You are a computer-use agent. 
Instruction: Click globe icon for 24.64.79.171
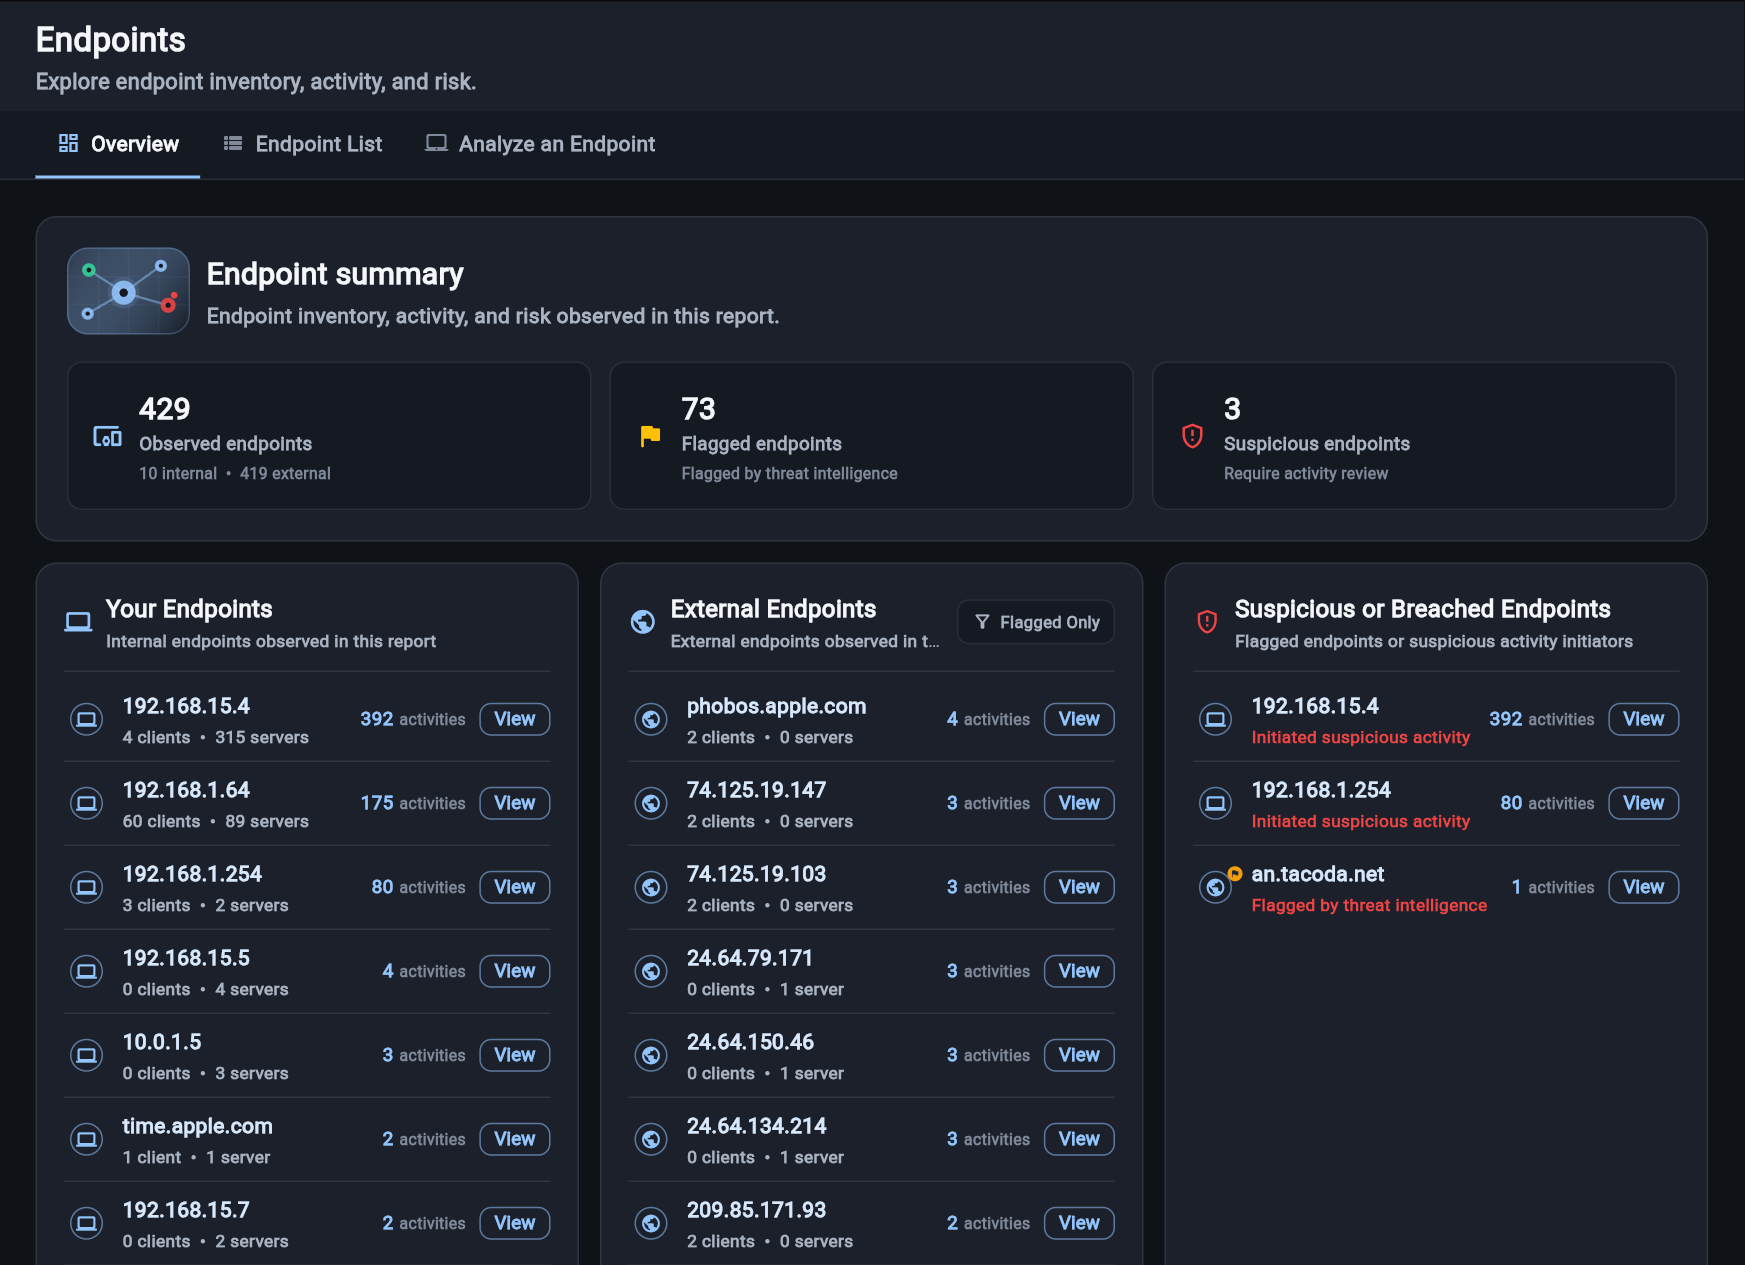[651, 971]
